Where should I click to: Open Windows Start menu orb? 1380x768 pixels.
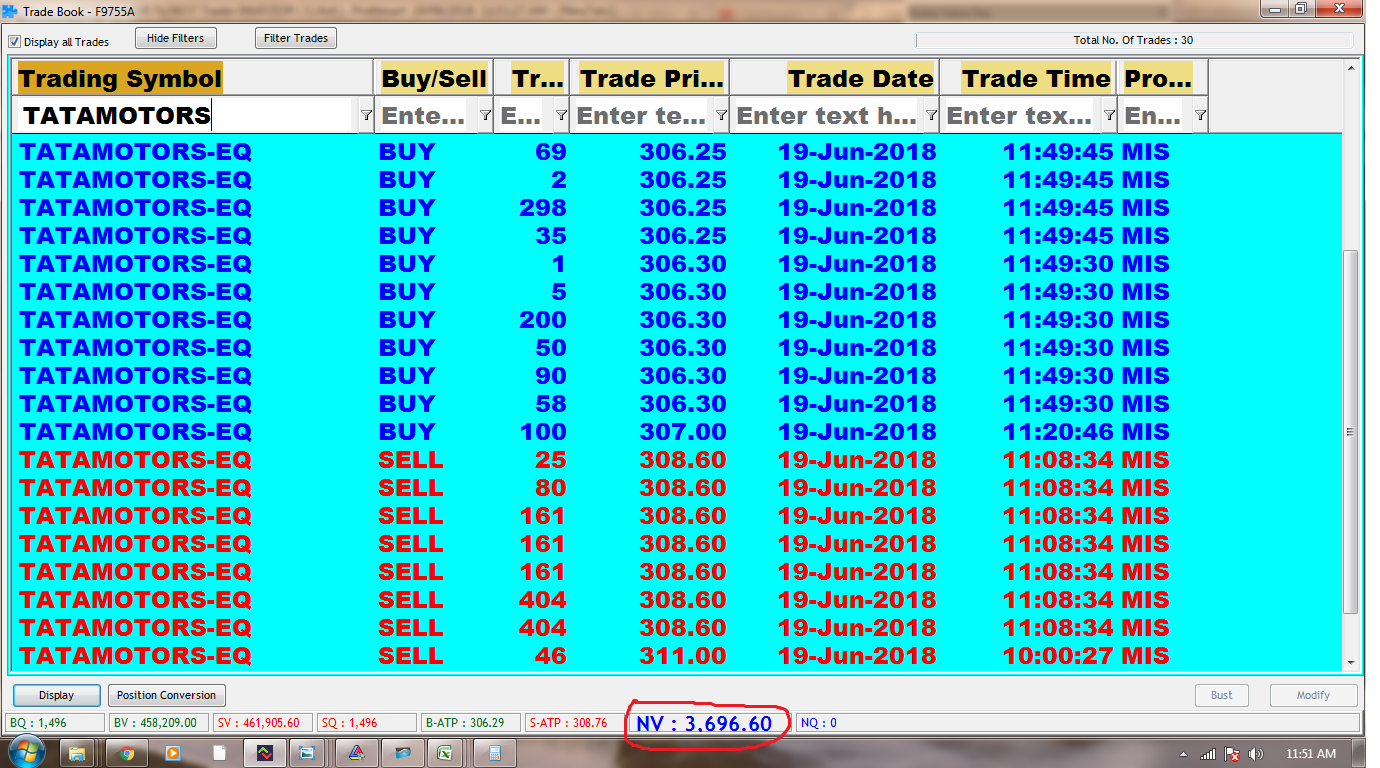click(26, 753)
